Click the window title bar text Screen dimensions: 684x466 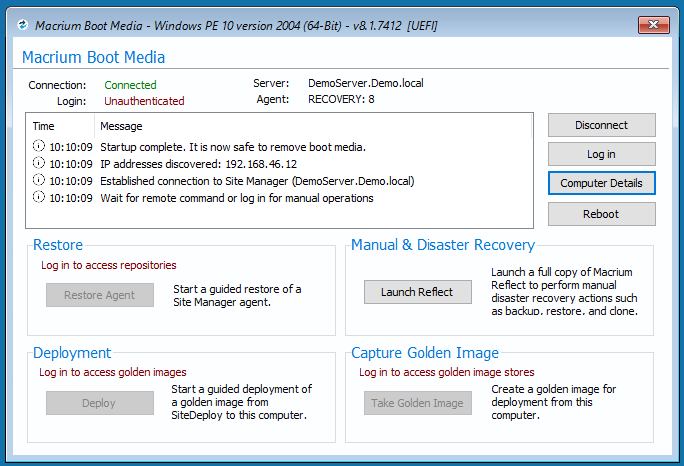tap(236, 26)
